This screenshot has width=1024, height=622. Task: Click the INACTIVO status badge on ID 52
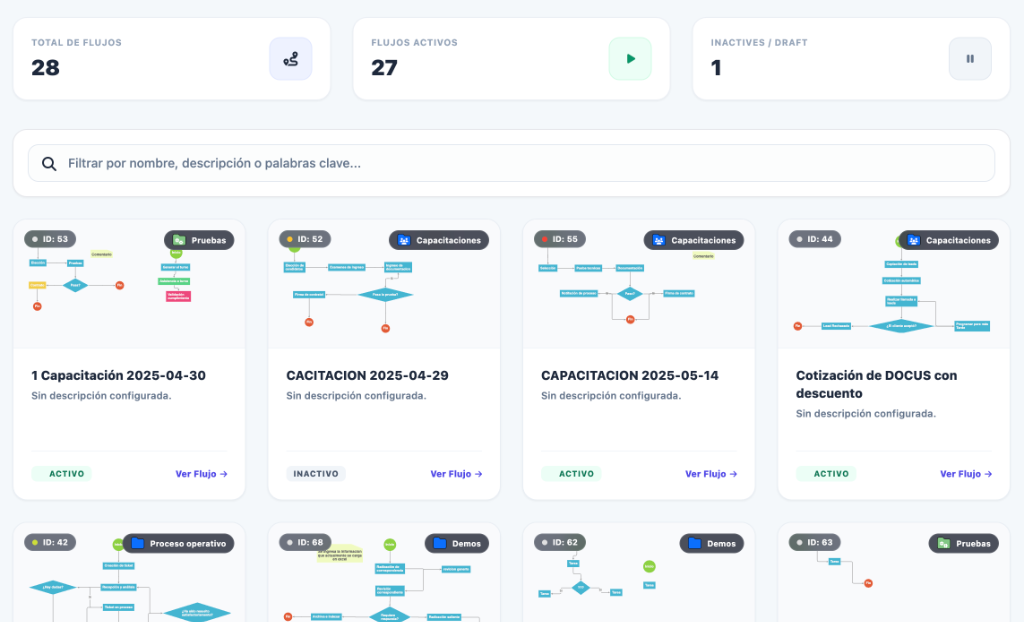[316, 474]
